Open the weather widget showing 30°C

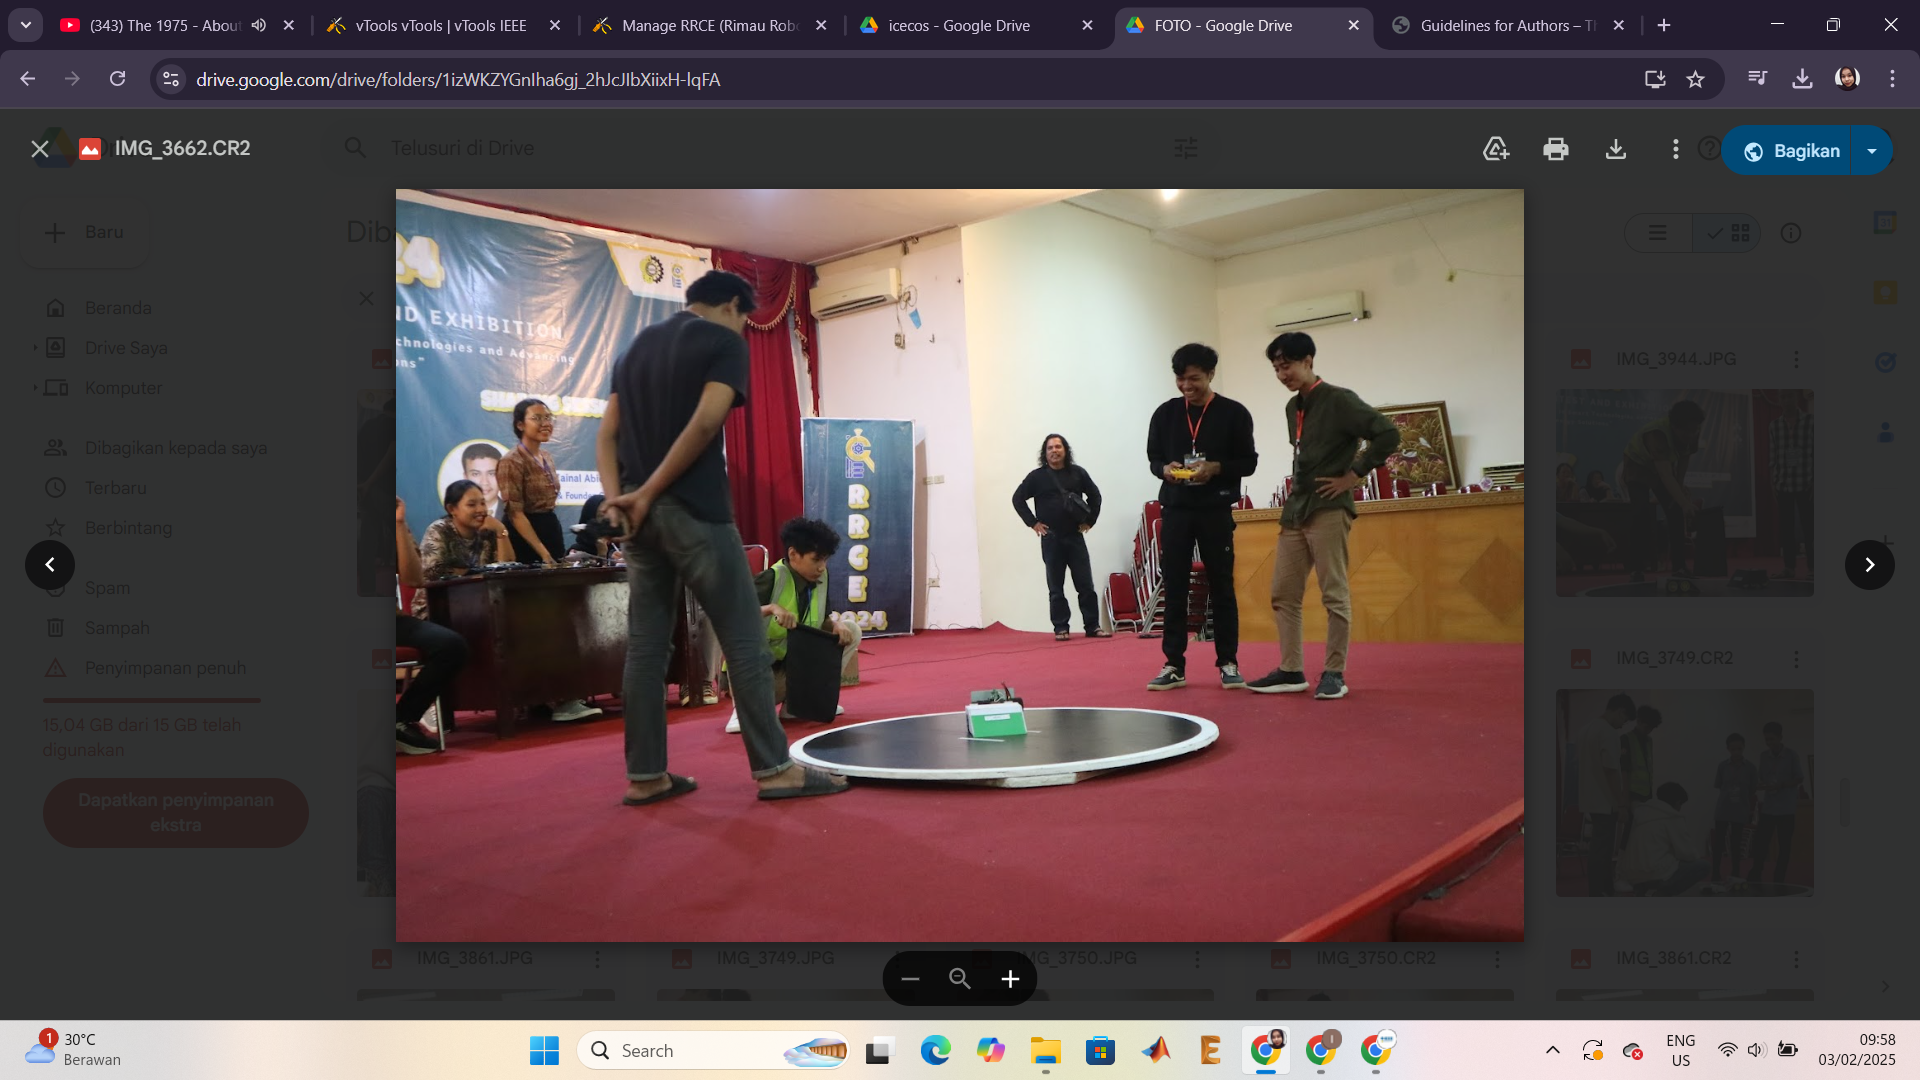[72, 1050]
